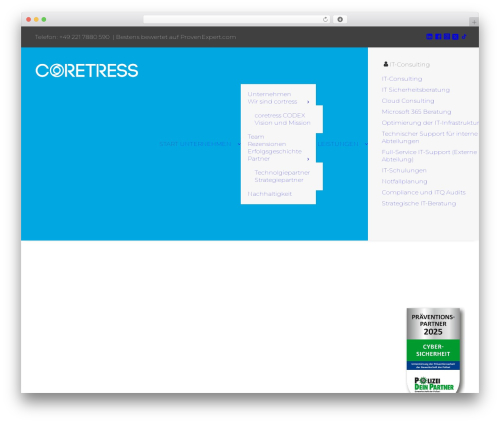Open 'Optimierung der IT-Infrastruktur' link
The width and height of the screenshot is (500, 423).
[x=430, y=123]
